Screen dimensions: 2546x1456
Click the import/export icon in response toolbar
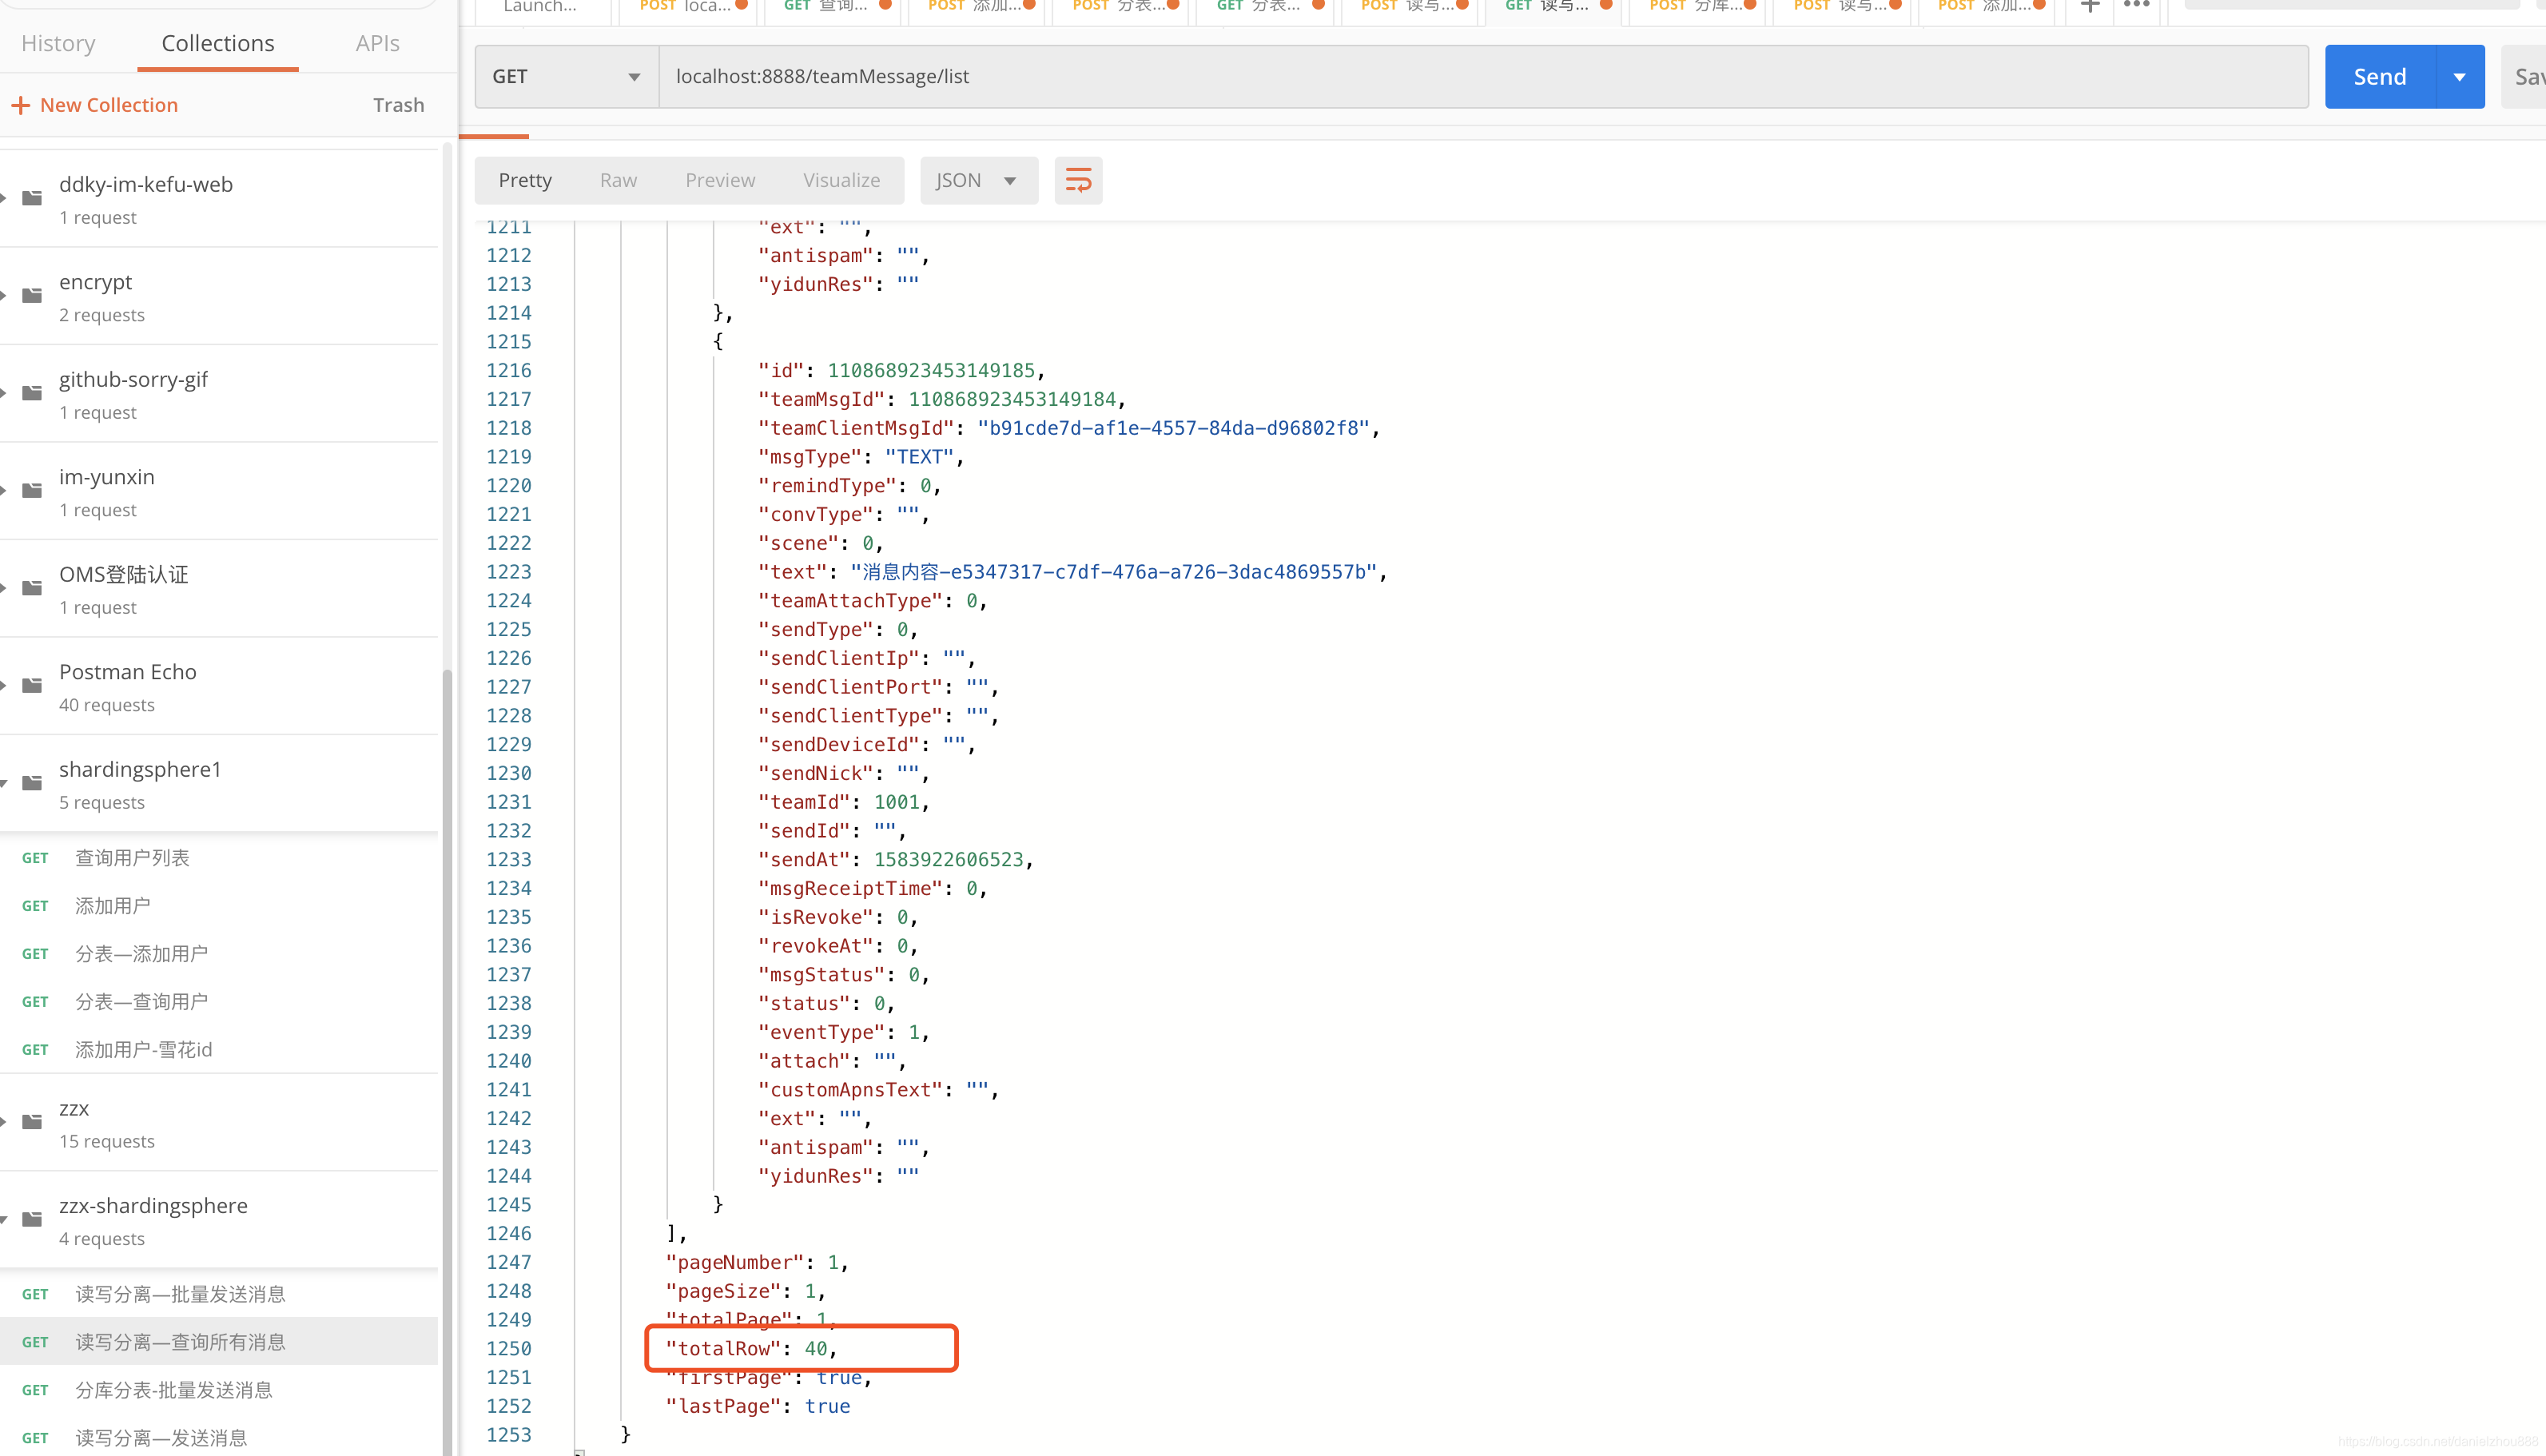[x=1079, y=178]
